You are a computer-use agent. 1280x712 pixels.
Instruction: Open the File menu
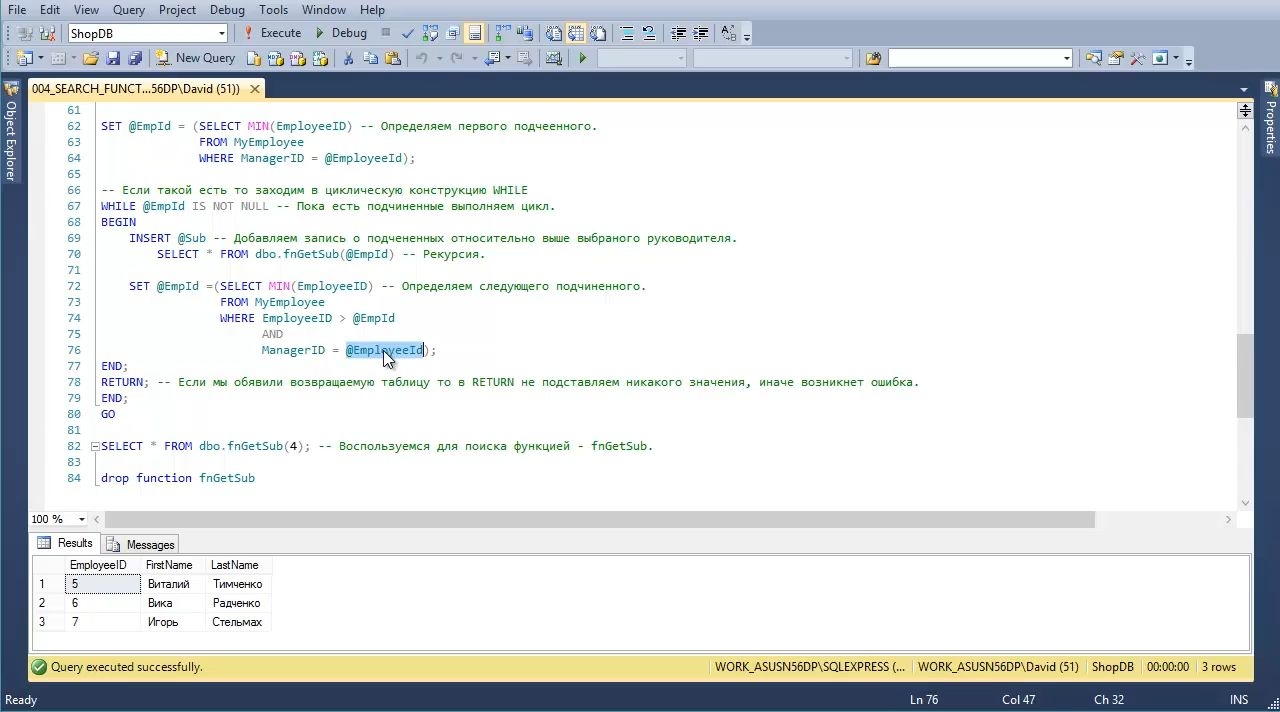[17, 9]
